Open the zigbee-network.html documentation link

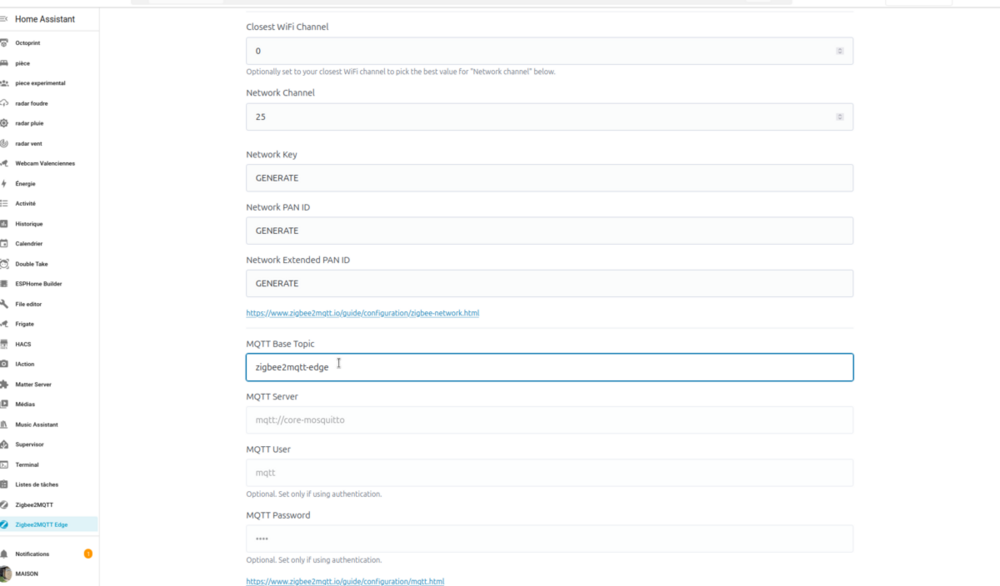362,313
